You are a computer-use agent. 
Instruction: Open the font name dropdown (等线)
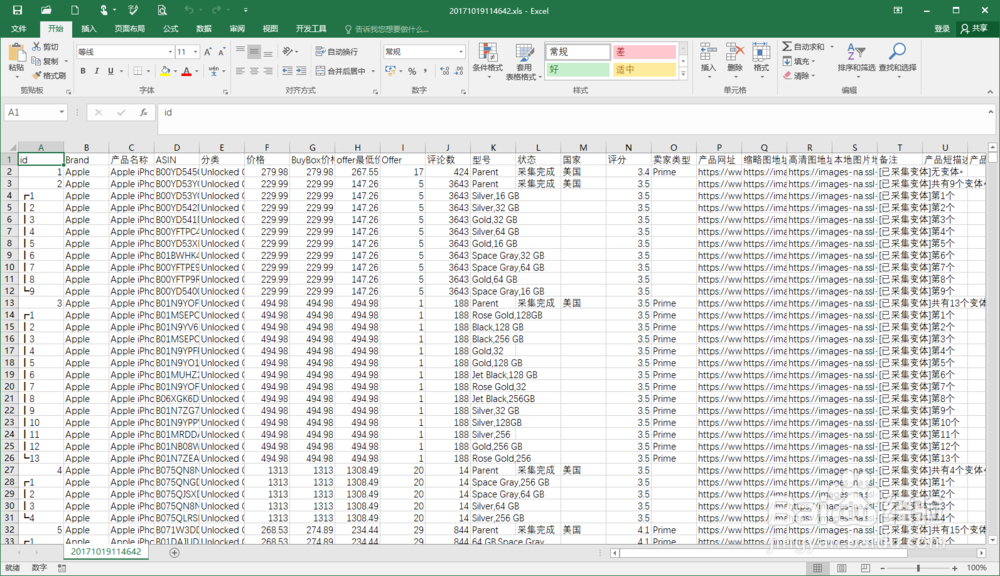(x=170, y=52)
